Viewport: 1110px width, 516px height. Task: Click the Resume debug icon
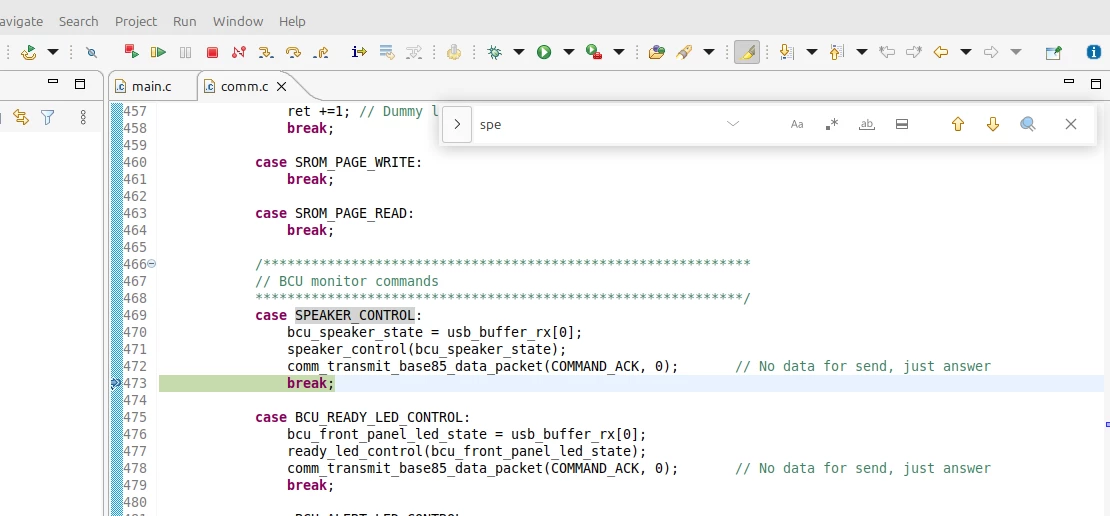pos(158,52)
